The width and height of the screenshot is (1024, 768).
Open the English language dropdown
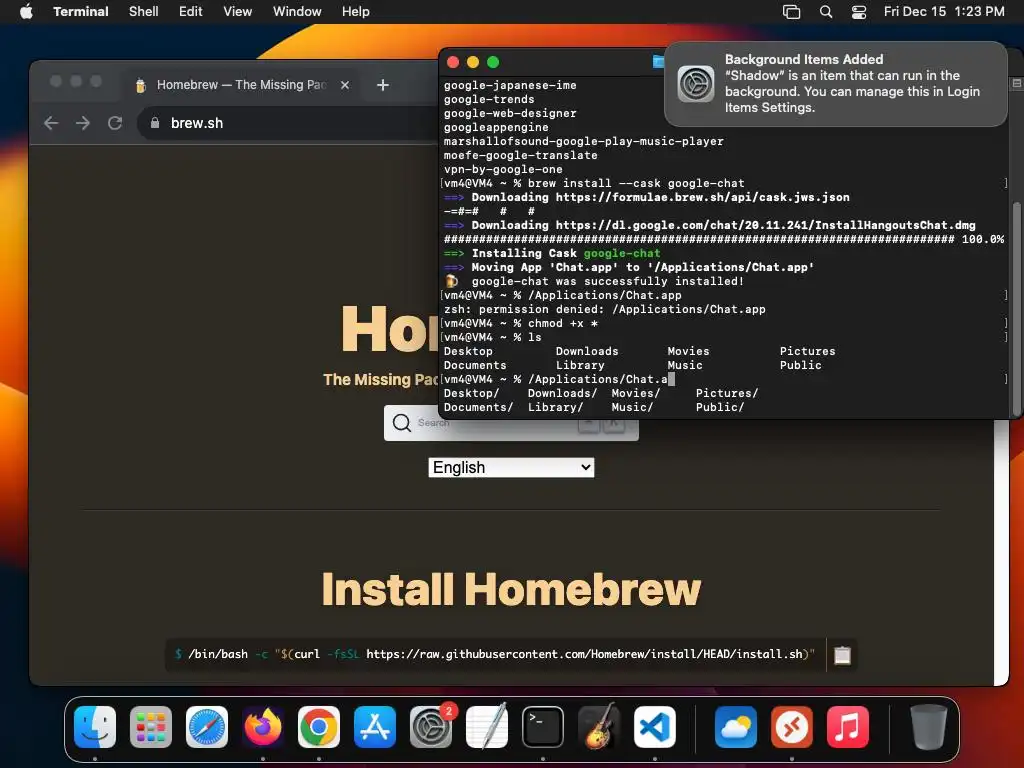pos(511,467)
